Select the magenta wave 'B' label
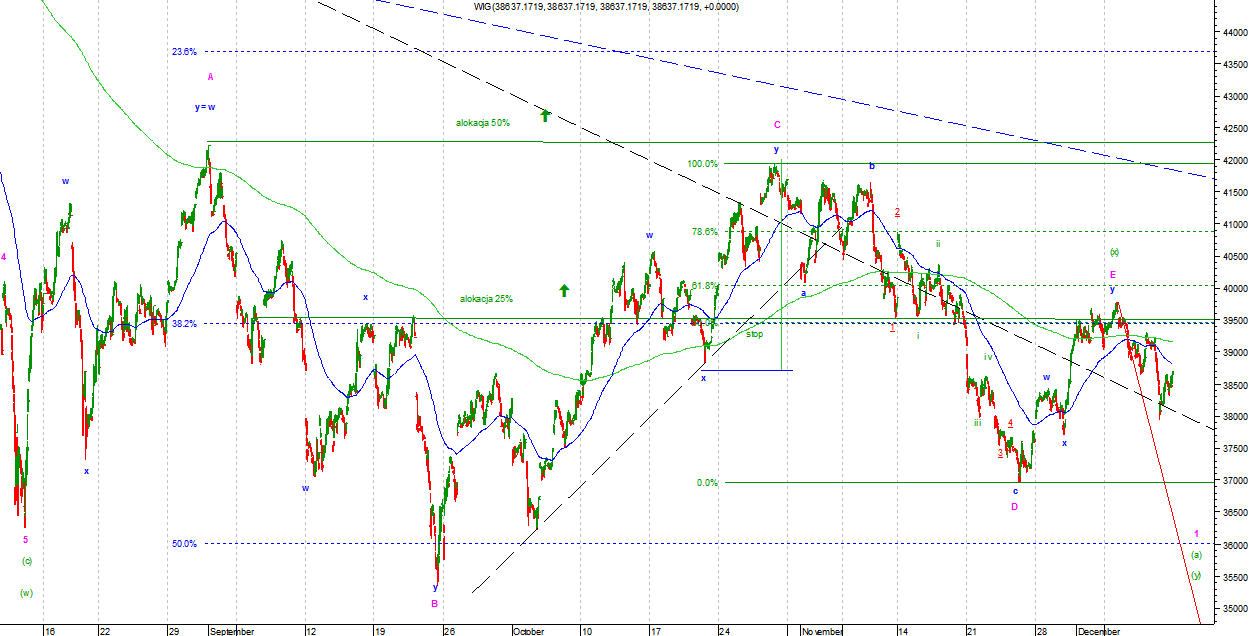Viewport: 1250px width, 636px height. pyautogui.click(x=434, y=604)
